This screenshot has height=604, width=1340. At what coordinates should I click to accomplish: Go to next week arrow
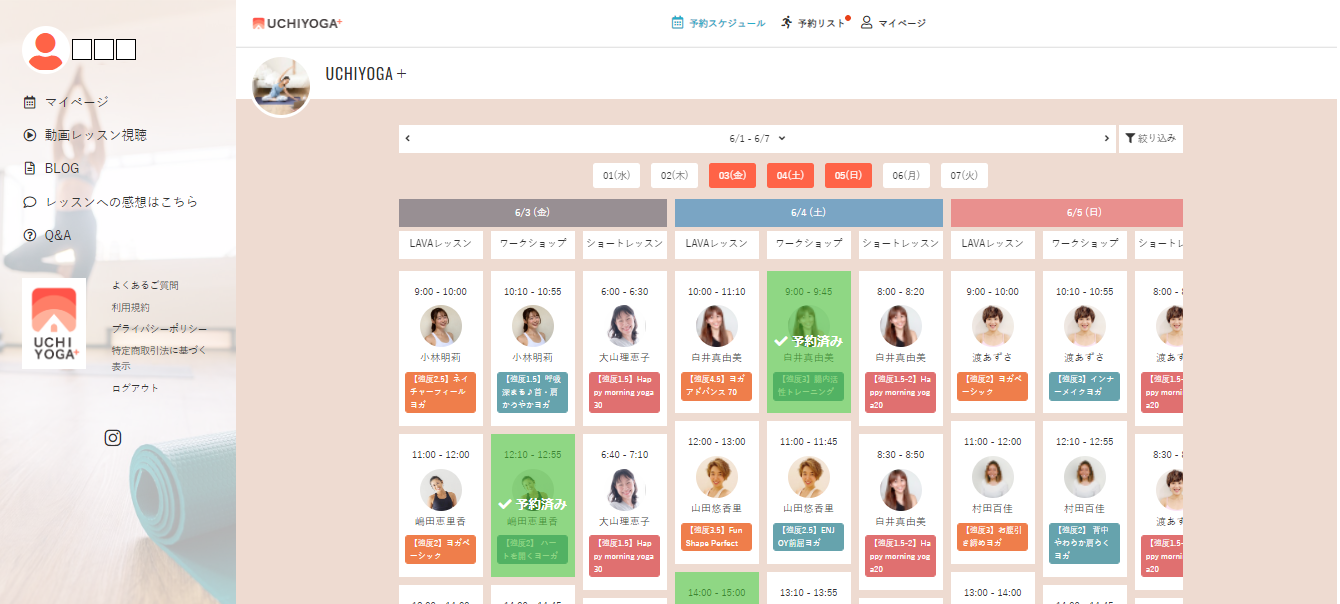1107,139
